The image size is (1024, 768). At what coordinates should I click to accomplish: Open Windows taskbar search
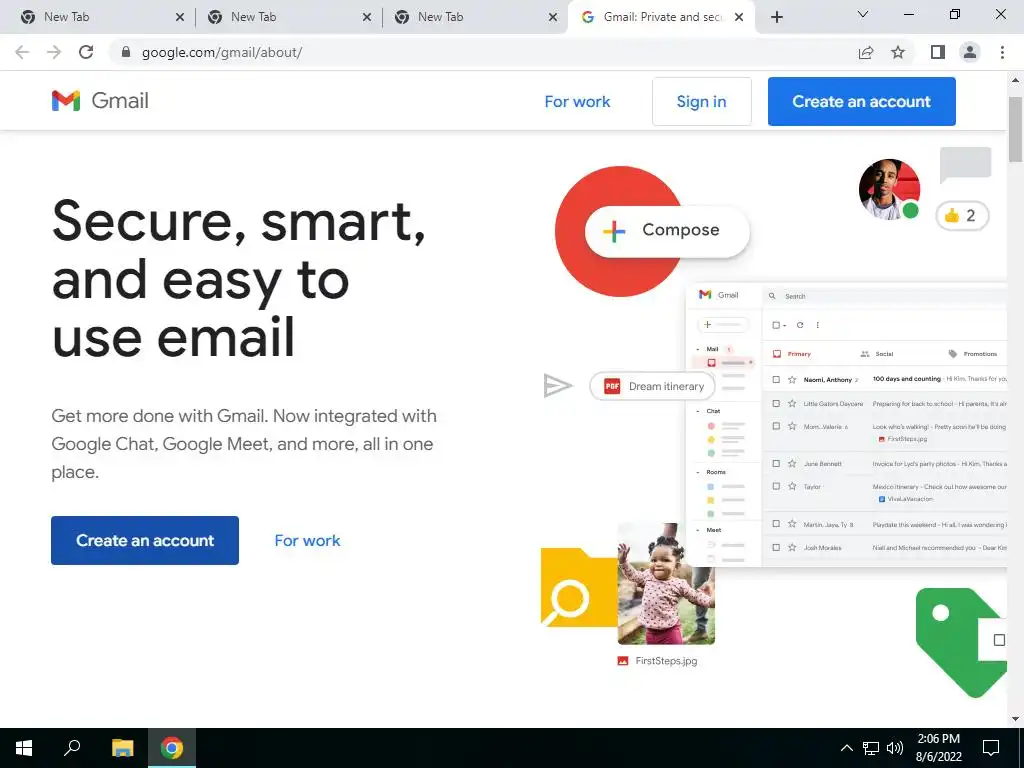coord(72,748)
